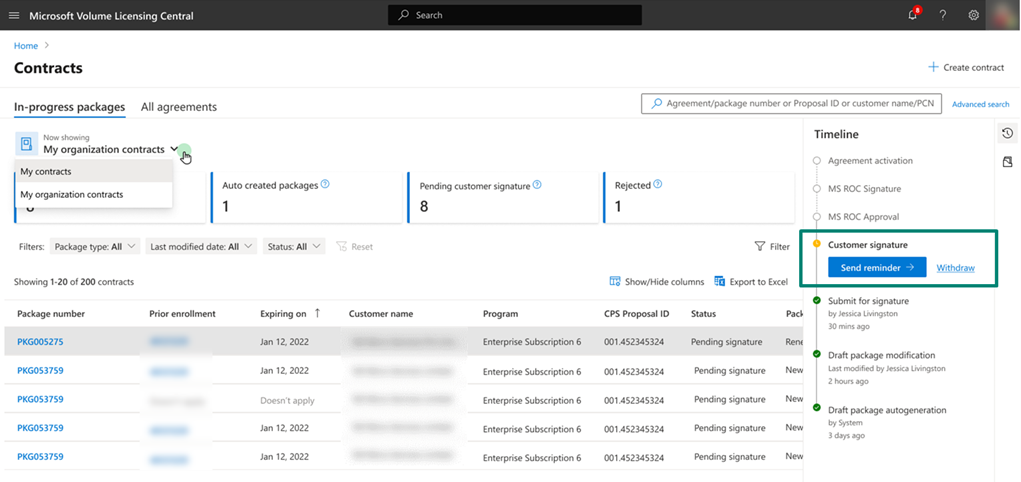Click the Send reminder button

coord(877,267)
